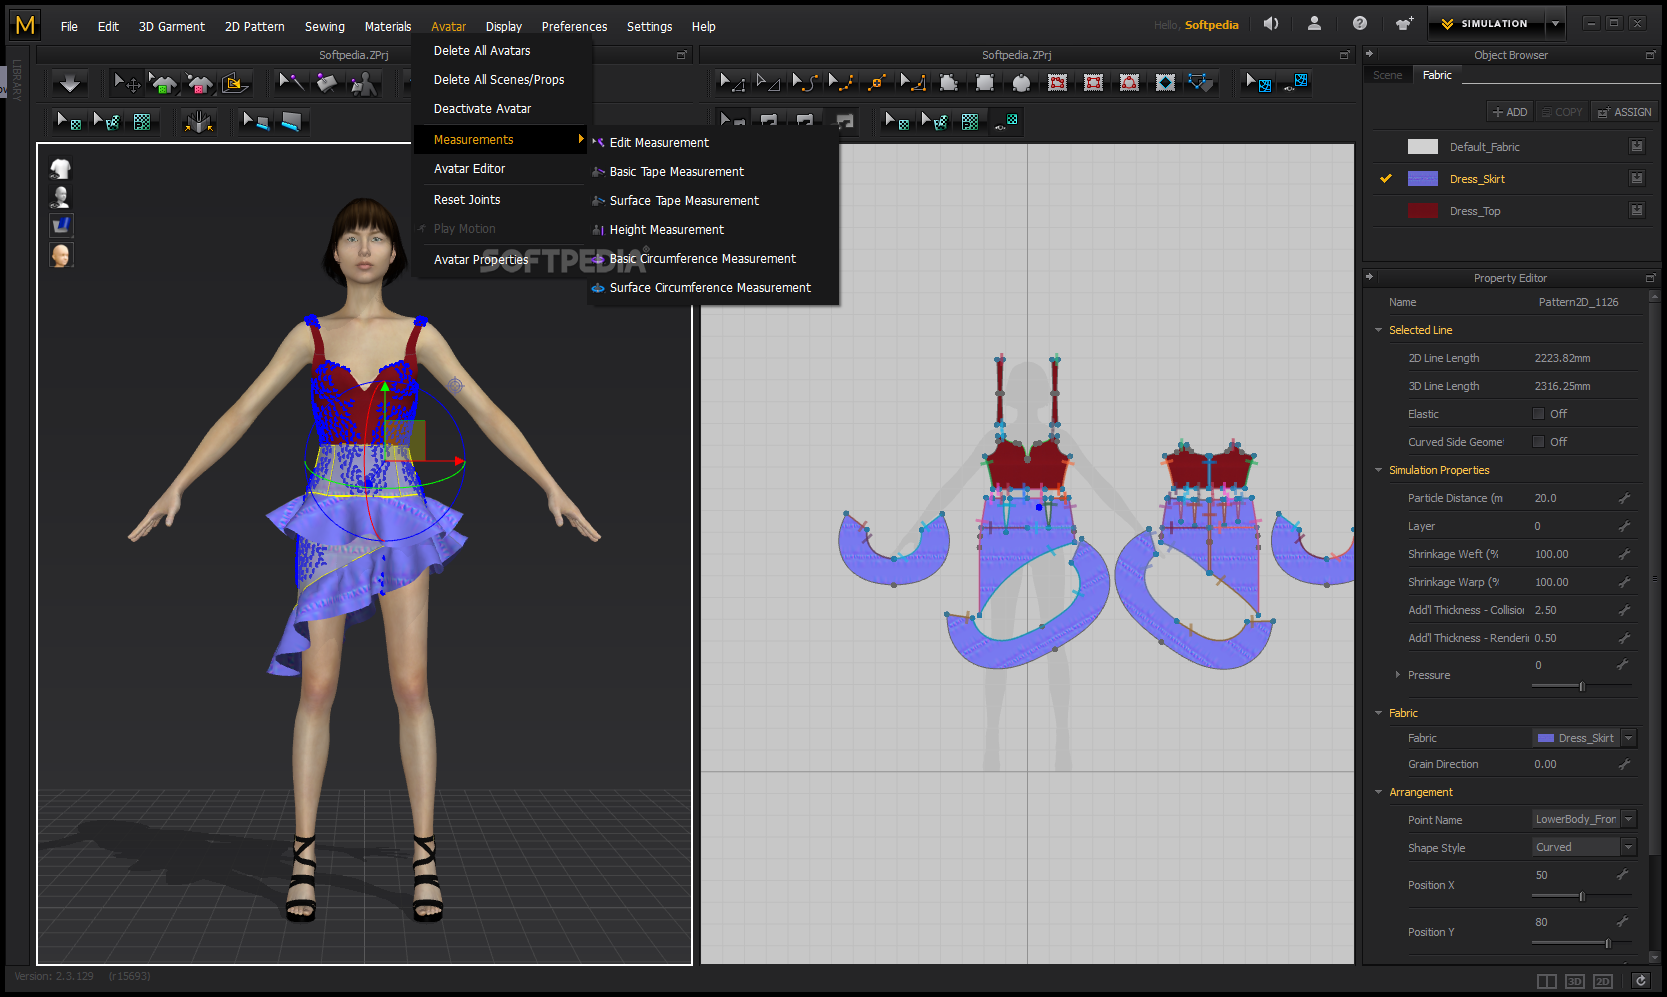Undock the Object Browser panel
The width and height of the screenshot is (1667, 997).
(1650, 55)
